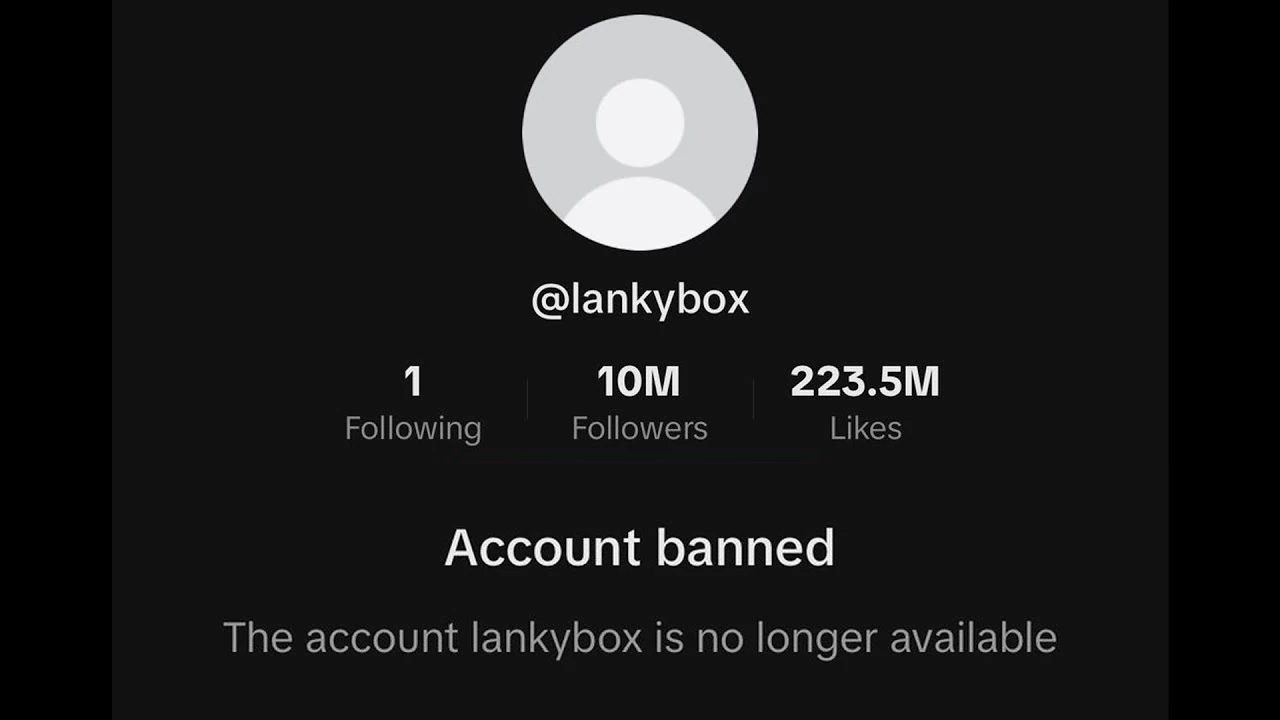The width and height of the screenshot is (1280, 720).
Task: Select the Account banned heading
Action: tap(640, 547)
